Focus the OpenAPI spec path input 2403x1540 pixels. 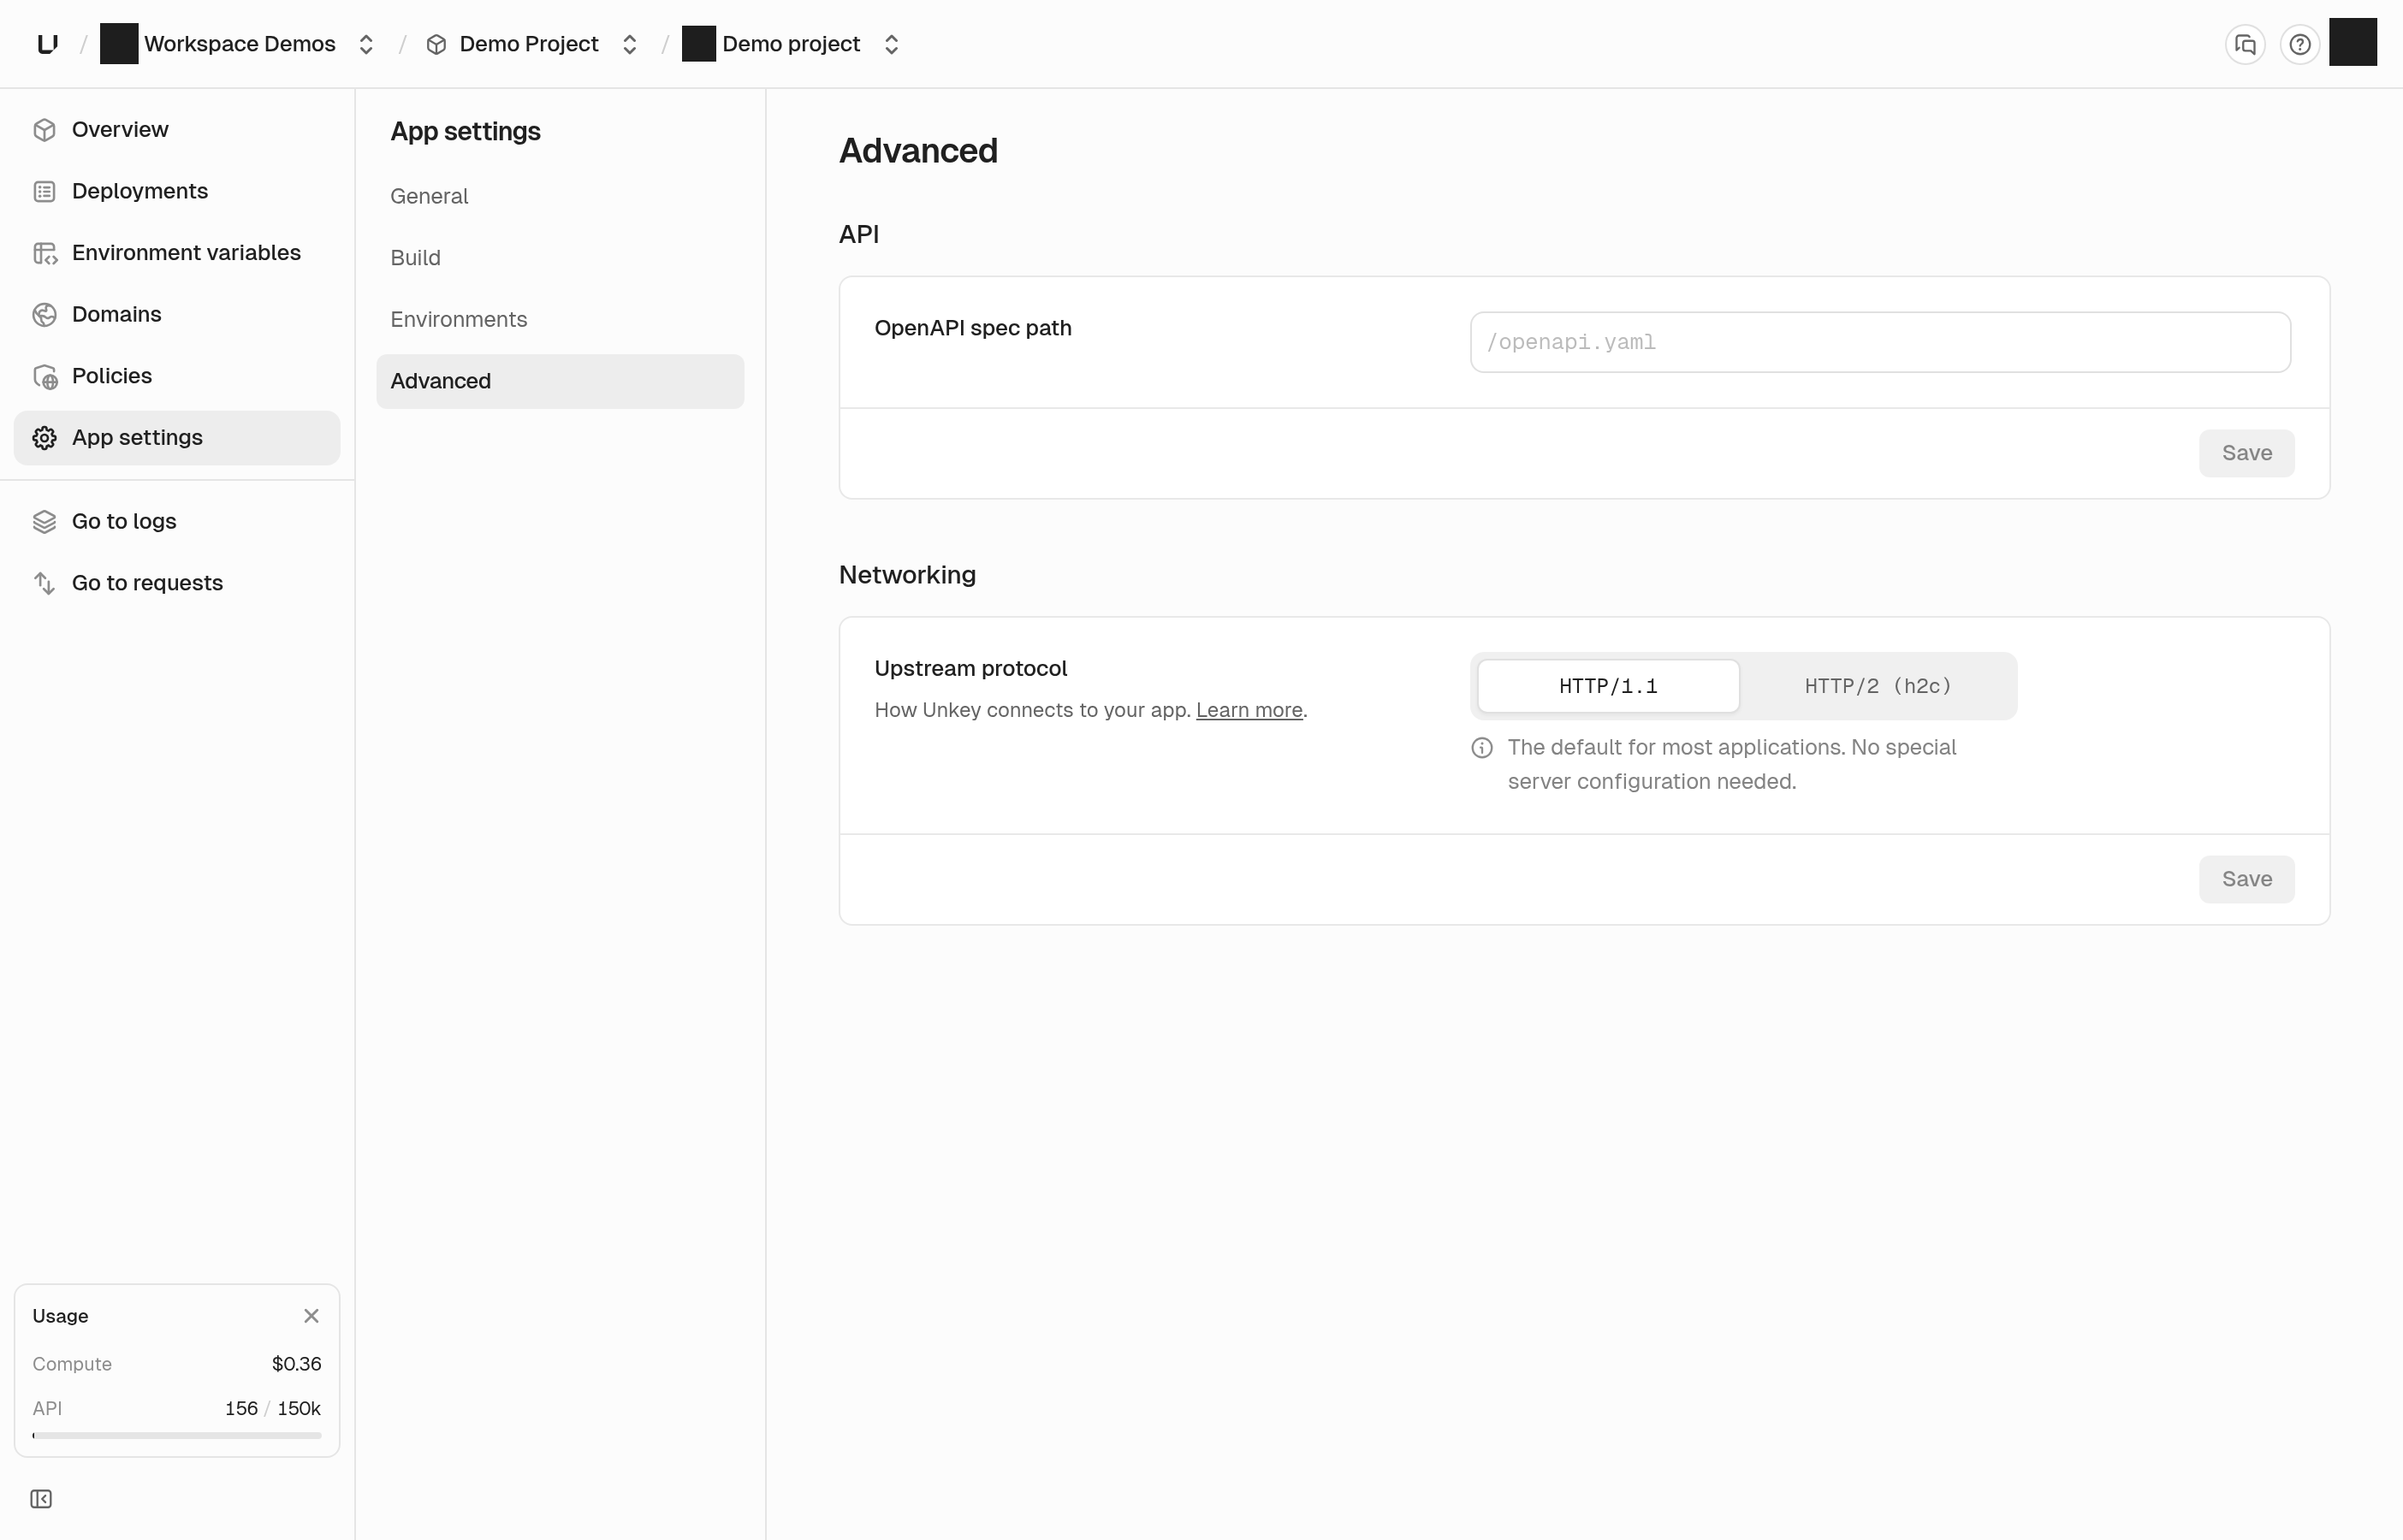(1880, 342)
